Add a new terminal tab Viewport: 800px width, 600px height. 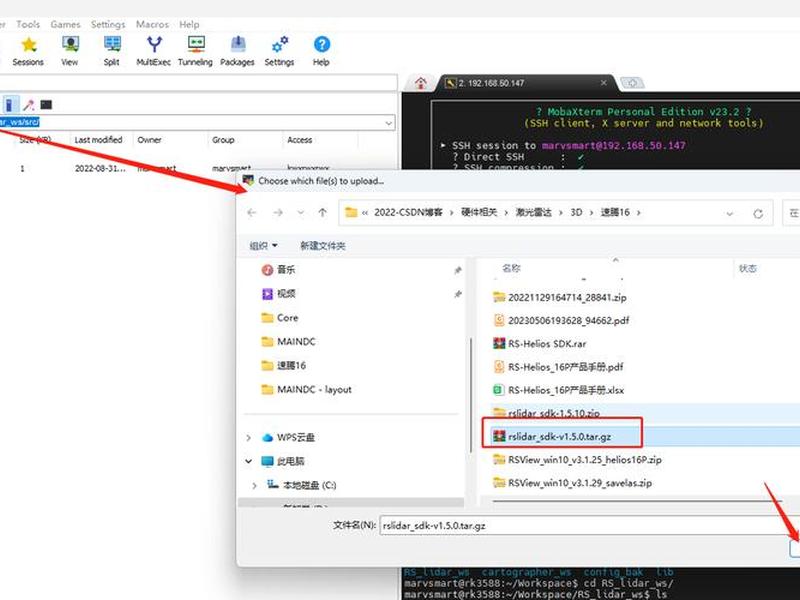[632, 83]
